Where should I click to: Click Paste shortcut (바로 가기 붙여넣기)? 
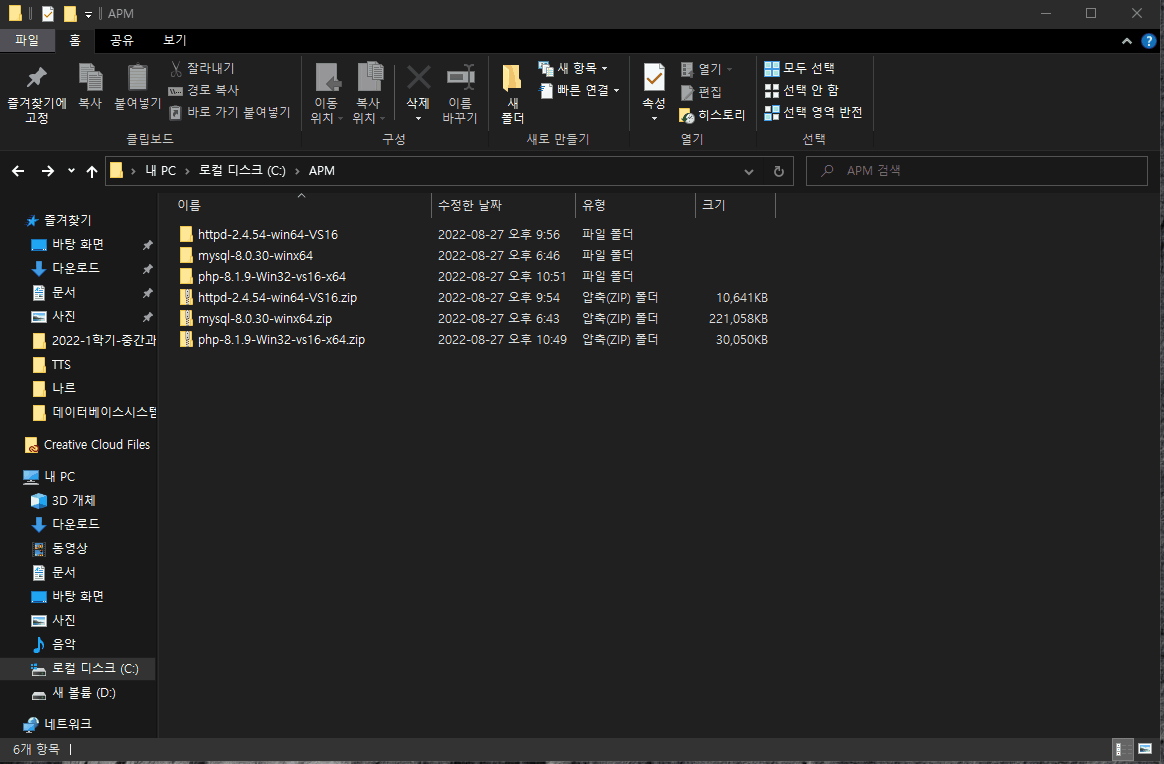pos(230,113)
